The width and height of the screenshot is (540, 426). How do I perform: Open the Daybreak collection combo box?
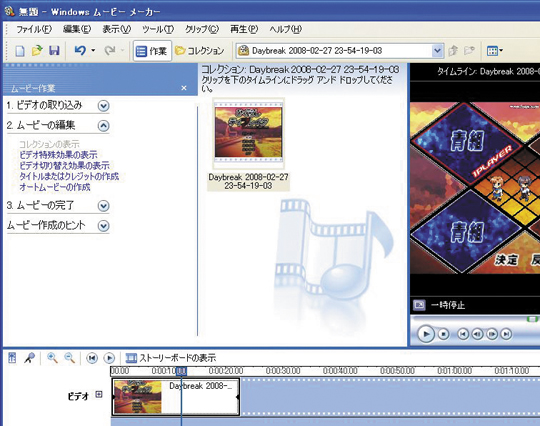[x=340, y=51]
